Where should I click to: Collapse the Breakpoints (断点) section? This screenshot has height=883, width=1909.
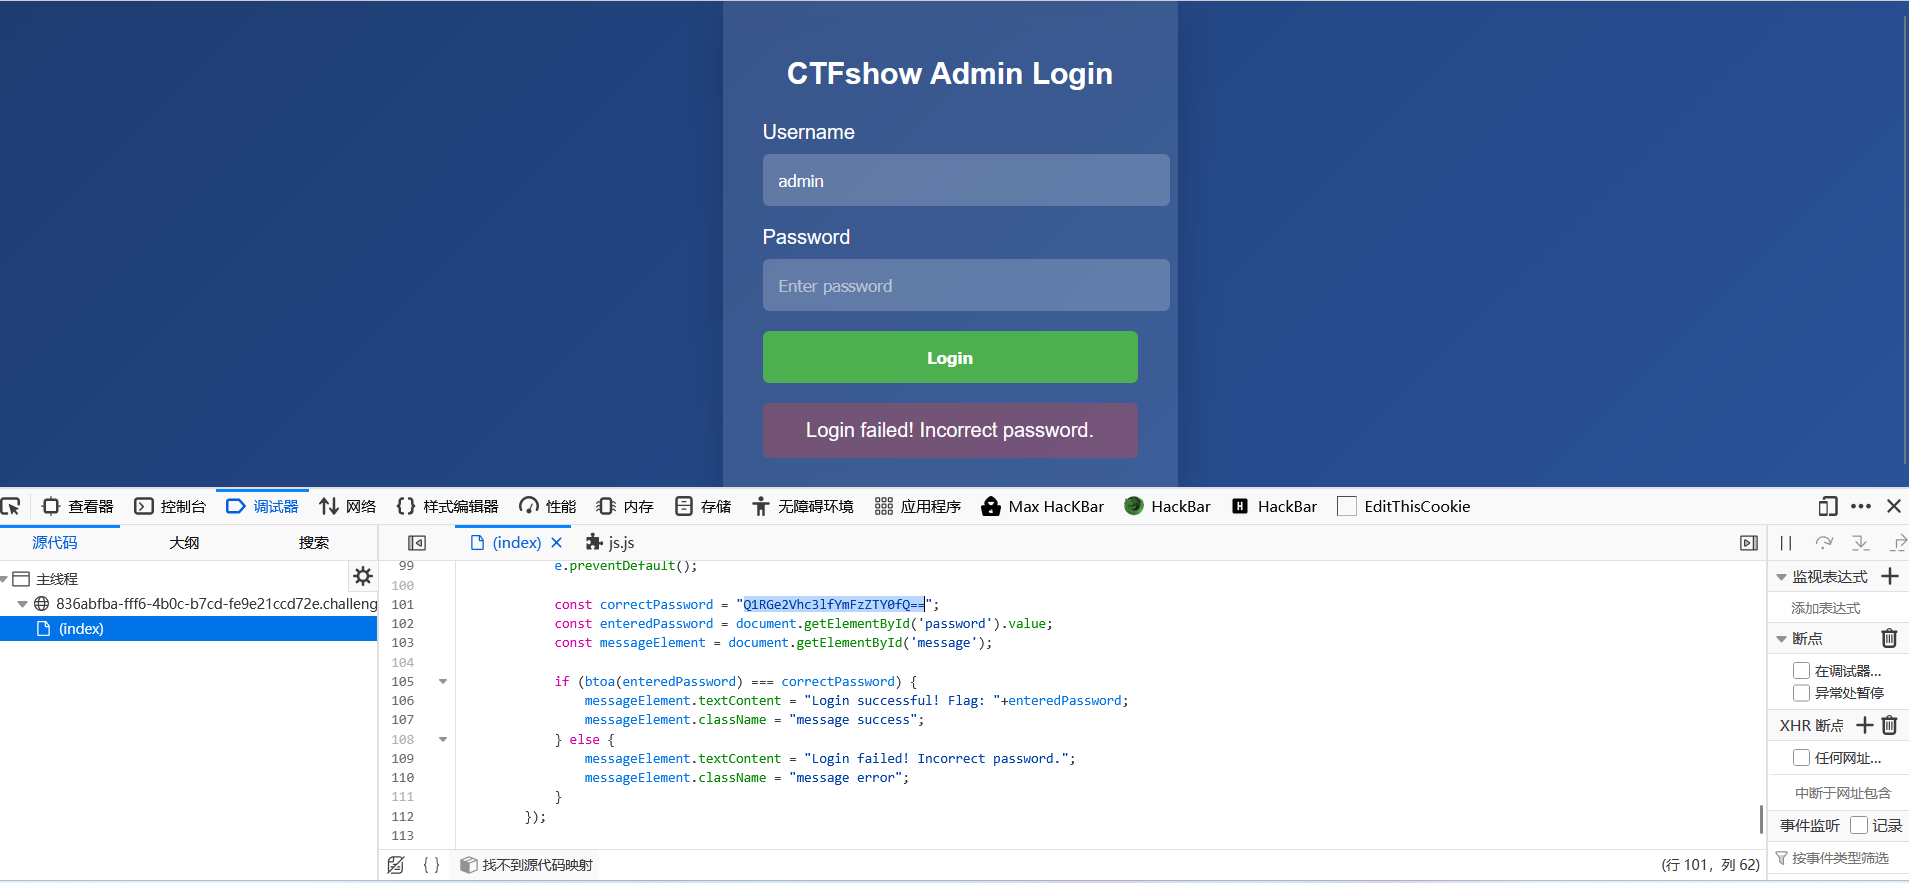(x=1781, y=639)
